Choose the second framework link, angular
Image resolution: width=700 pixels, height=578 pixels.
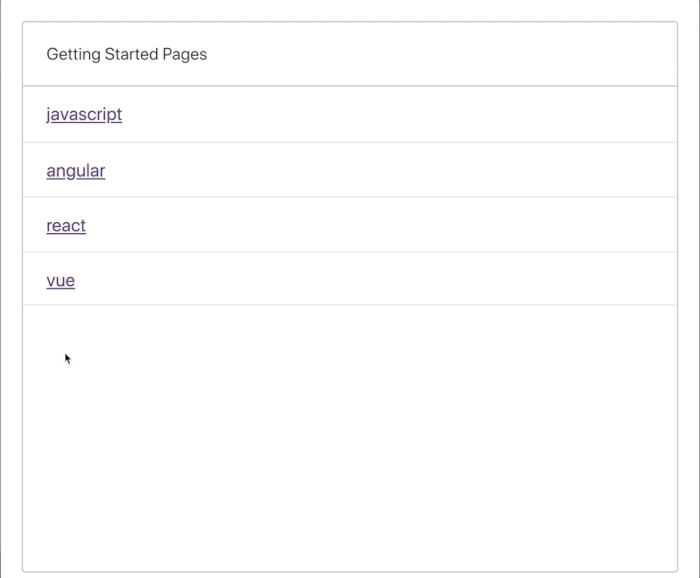click(76, 170)
